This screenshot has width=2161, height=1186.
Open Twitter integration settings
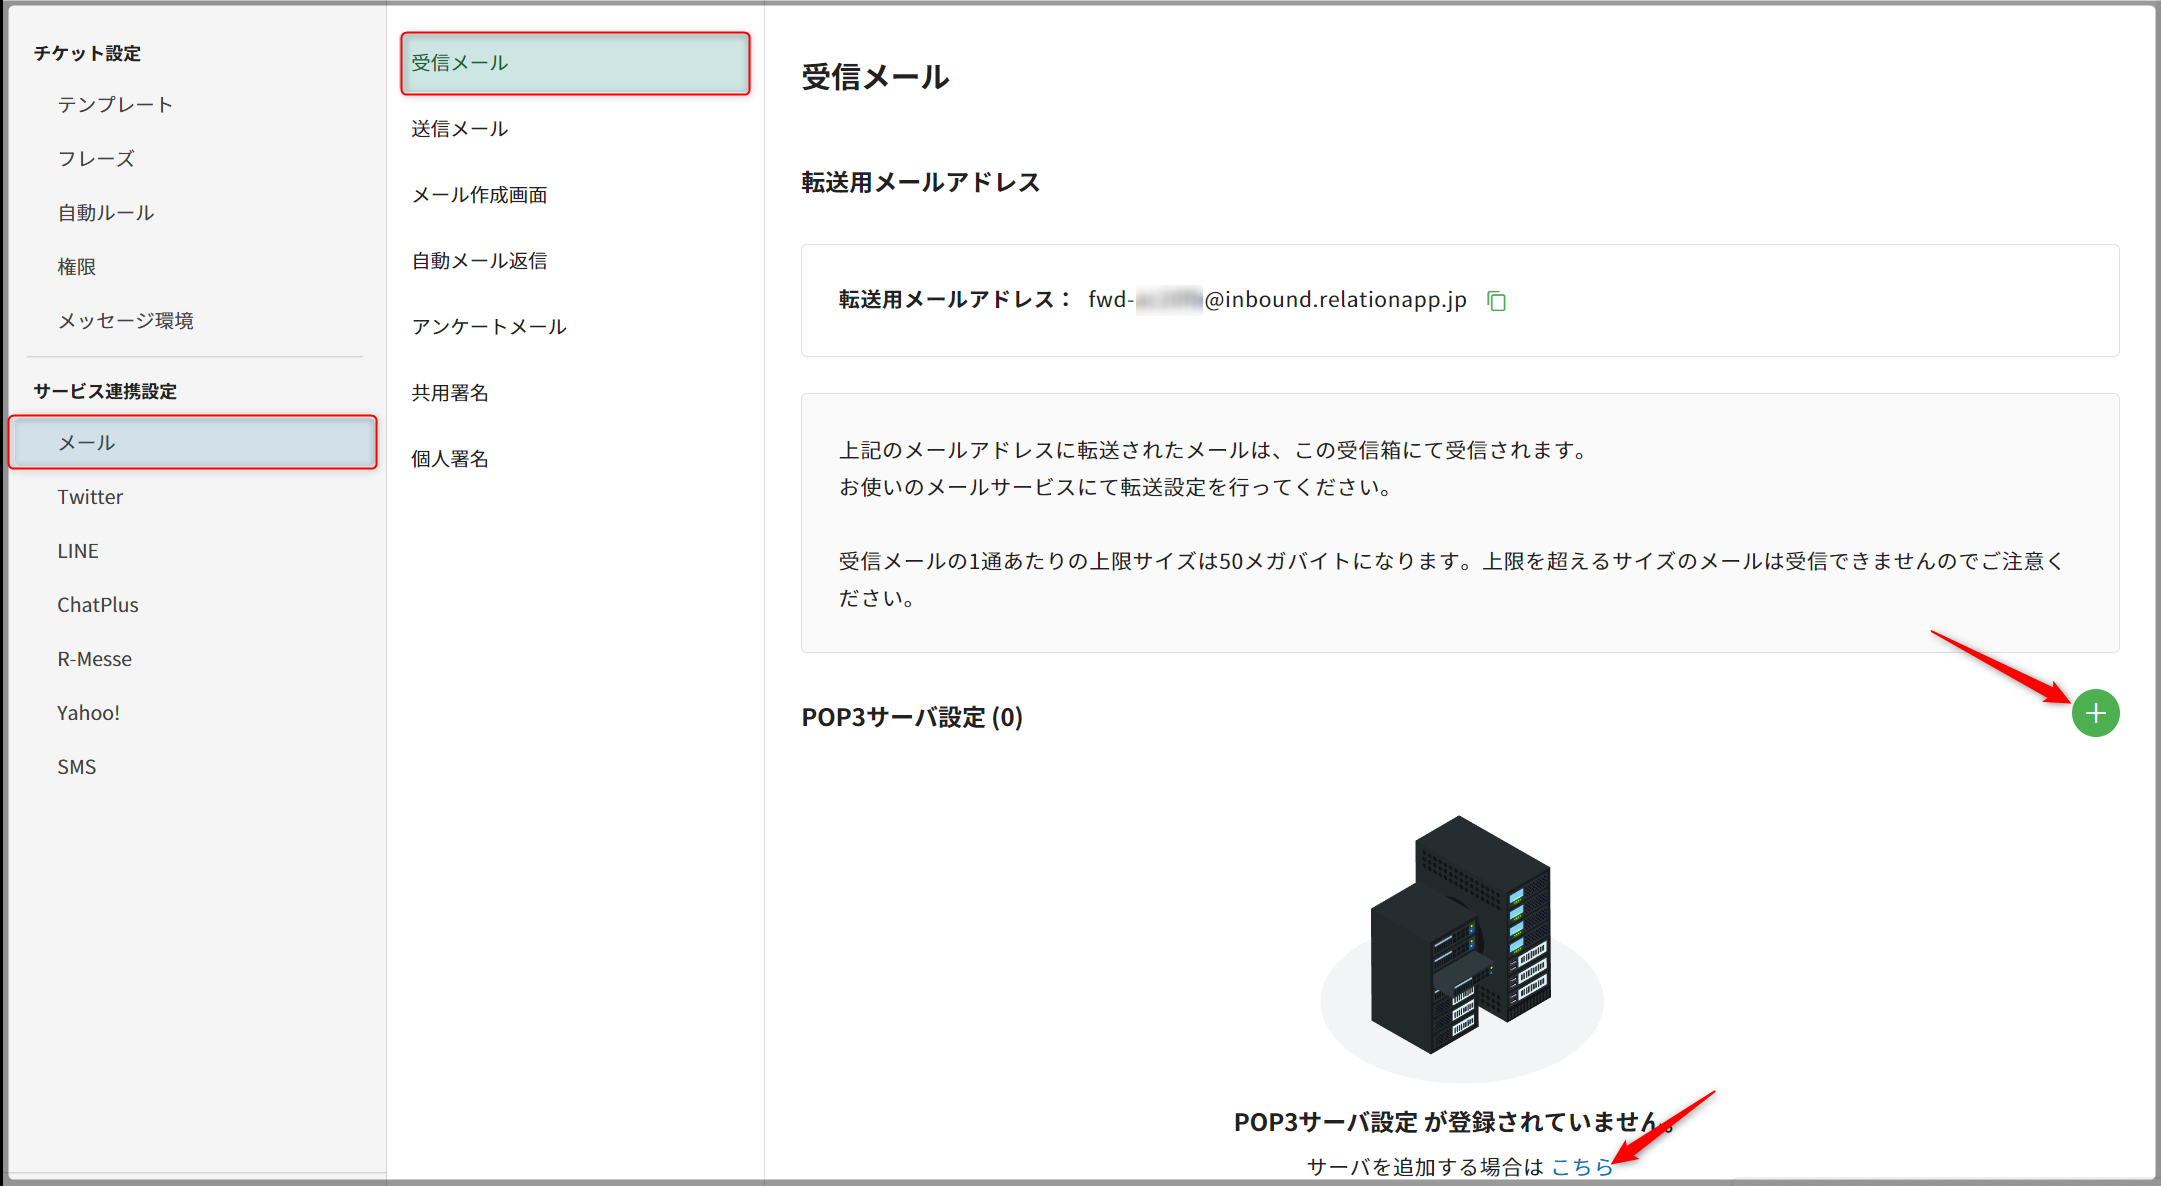click(90, 497)
